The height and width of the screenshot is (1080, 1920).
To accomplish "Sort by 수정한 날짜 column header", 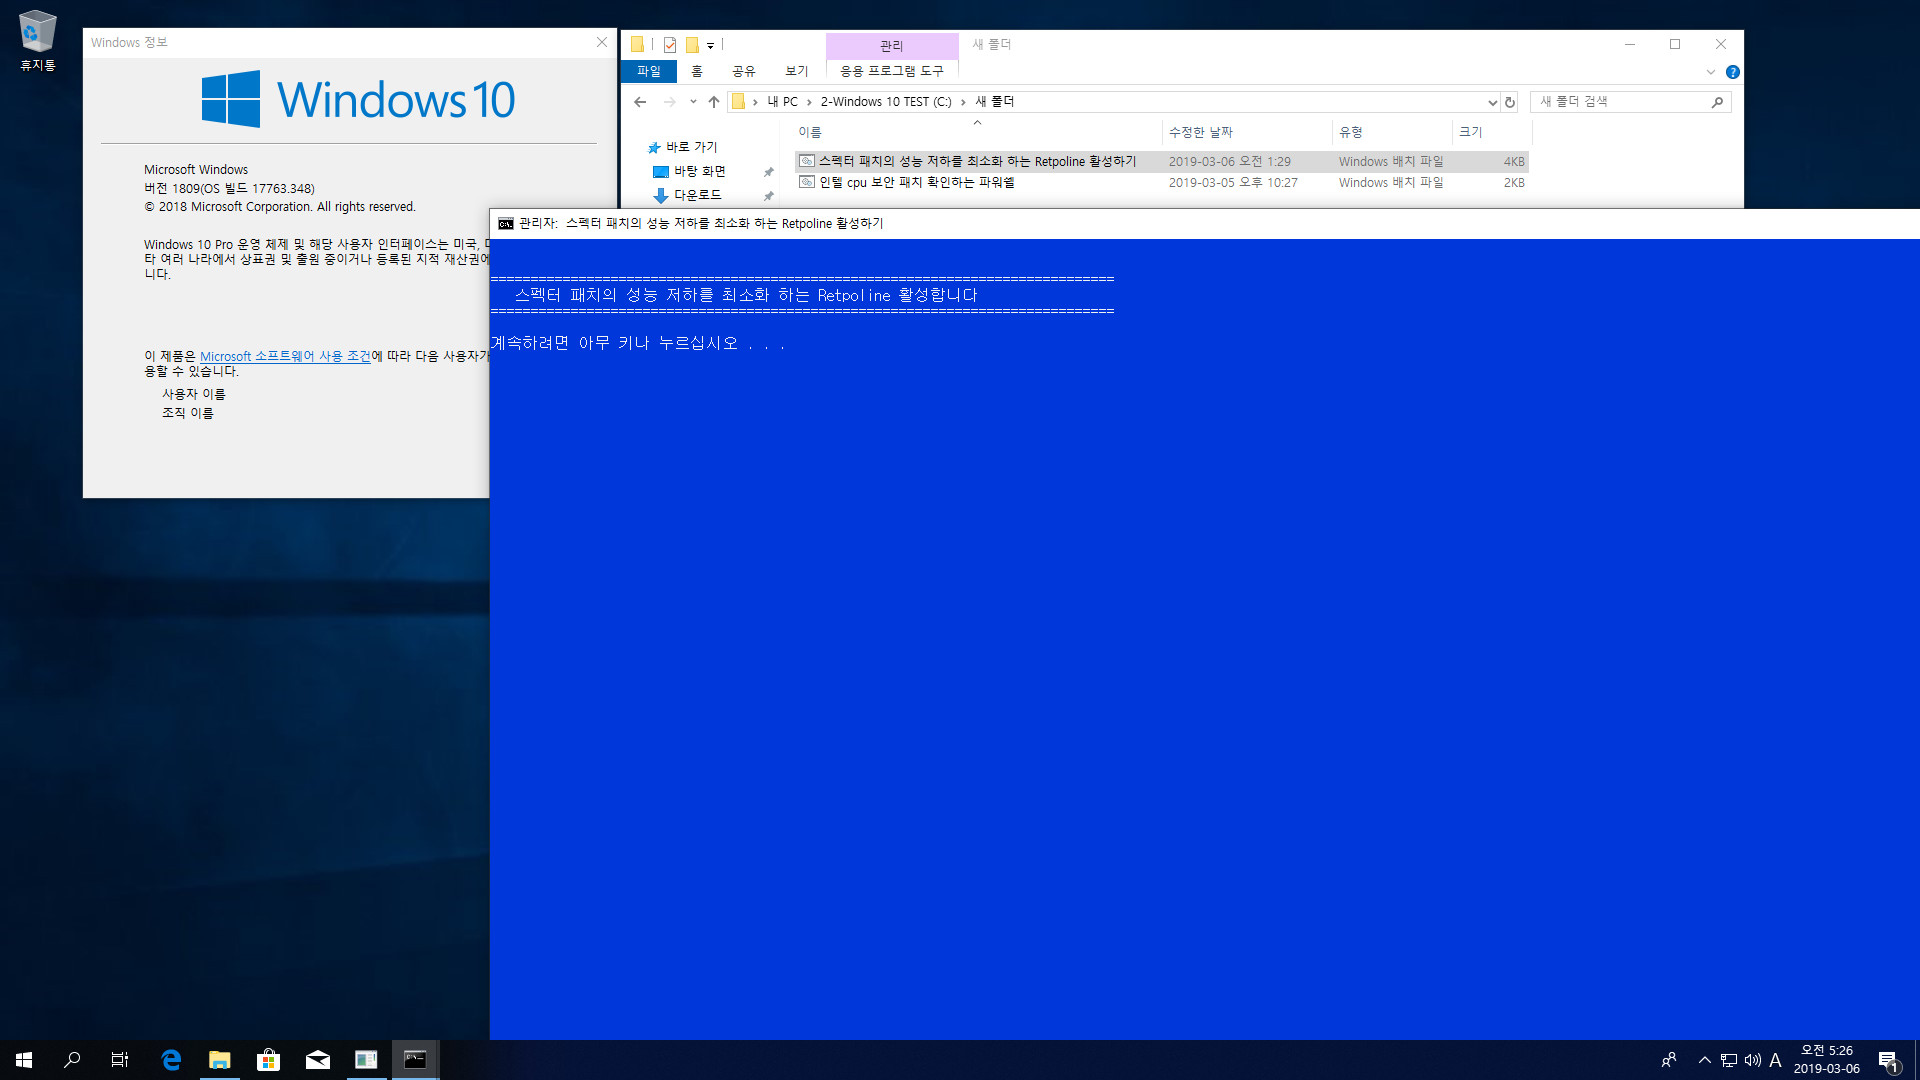I will coord(1247,132).
